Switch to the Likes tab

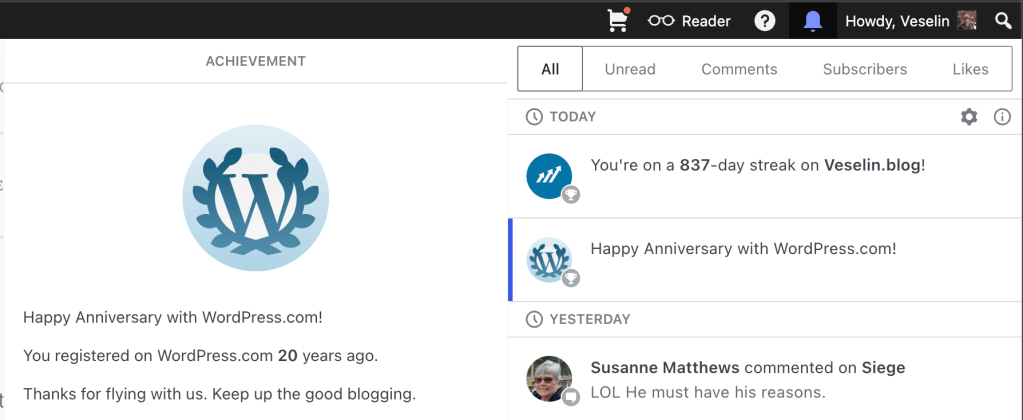pyautogui.click(x=970, y=69)
